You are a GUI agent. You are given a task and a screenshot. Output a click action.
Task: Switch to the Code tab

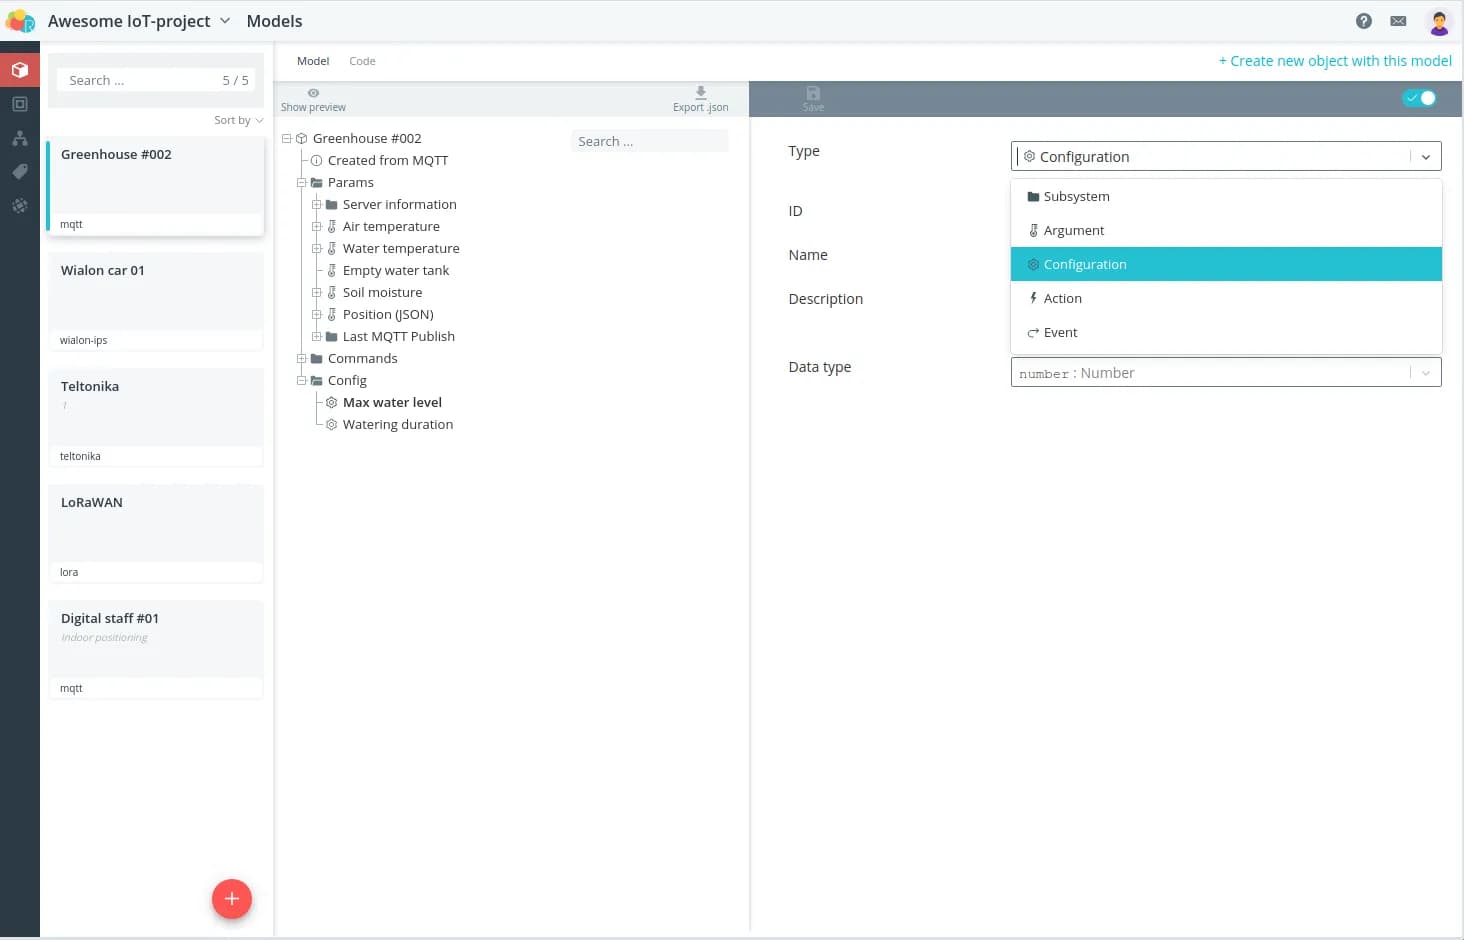[362, 61]
